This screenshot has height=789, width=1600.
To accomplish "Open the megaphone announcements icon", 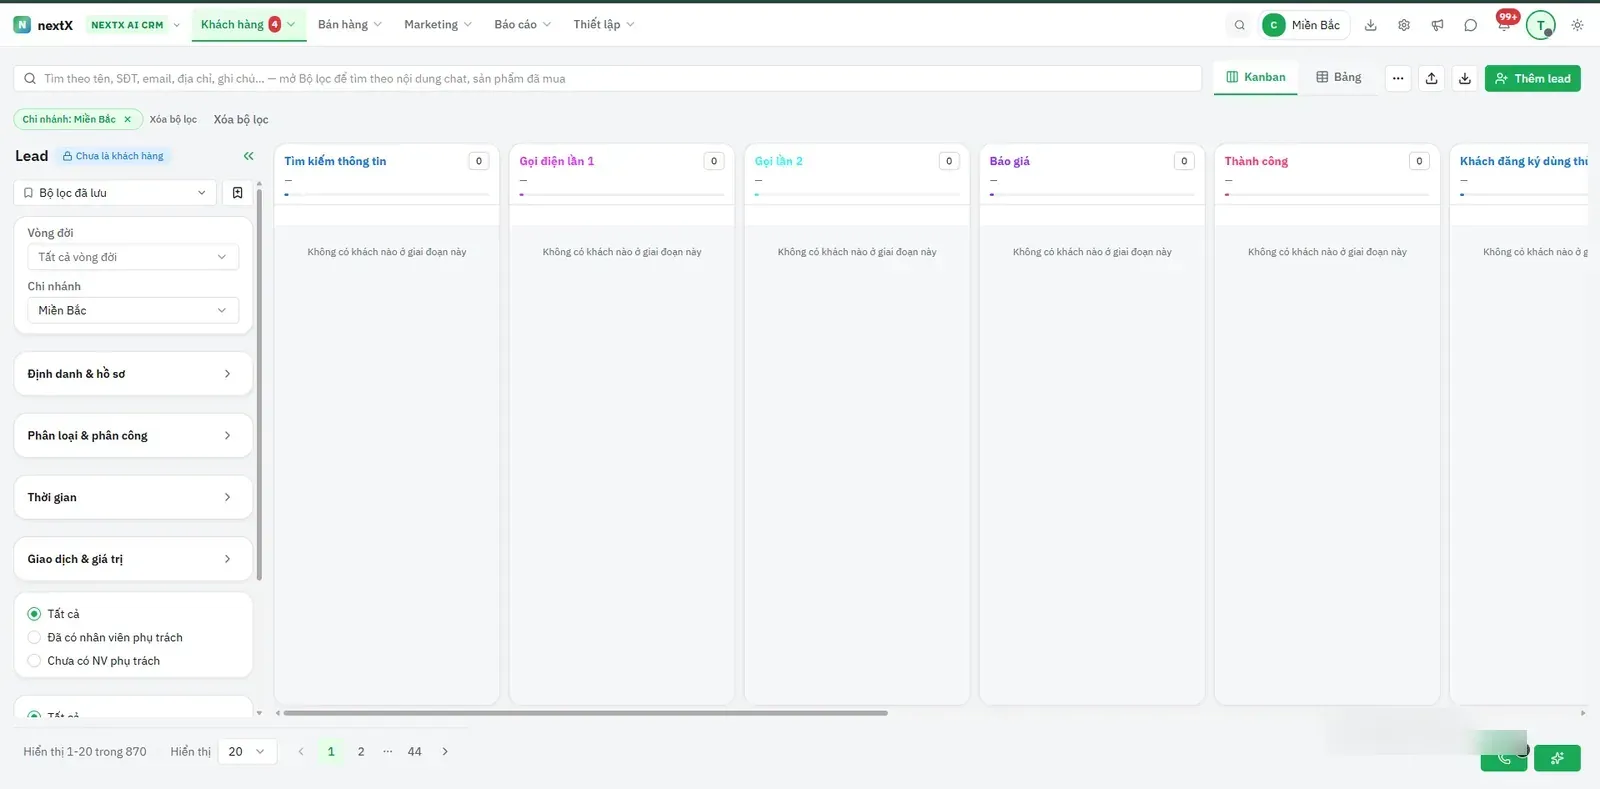I will (1437, 25).
